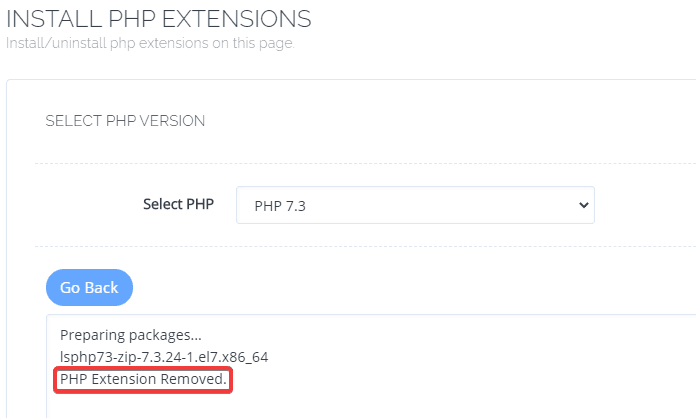
Task: Click the PHP Extension Removed. message
Action: point(144,380)
